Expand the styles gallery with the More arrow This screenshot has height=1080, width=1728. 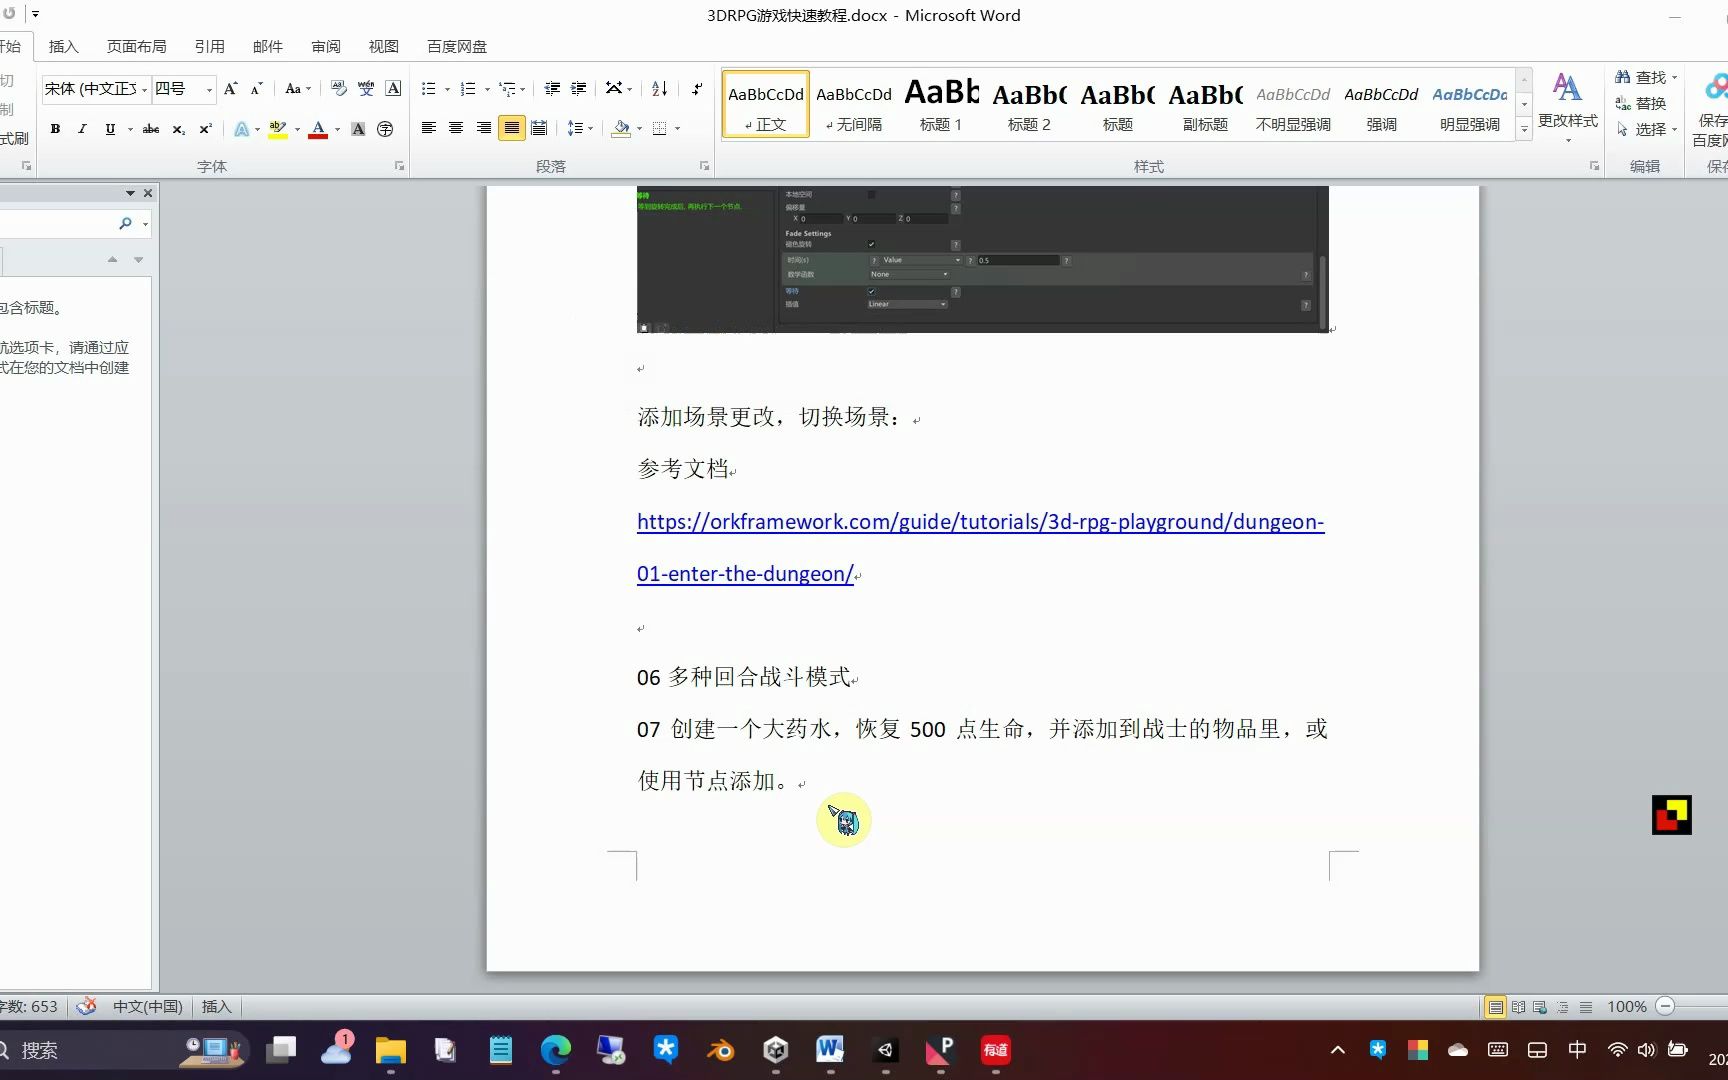(x=1523, y=128)
